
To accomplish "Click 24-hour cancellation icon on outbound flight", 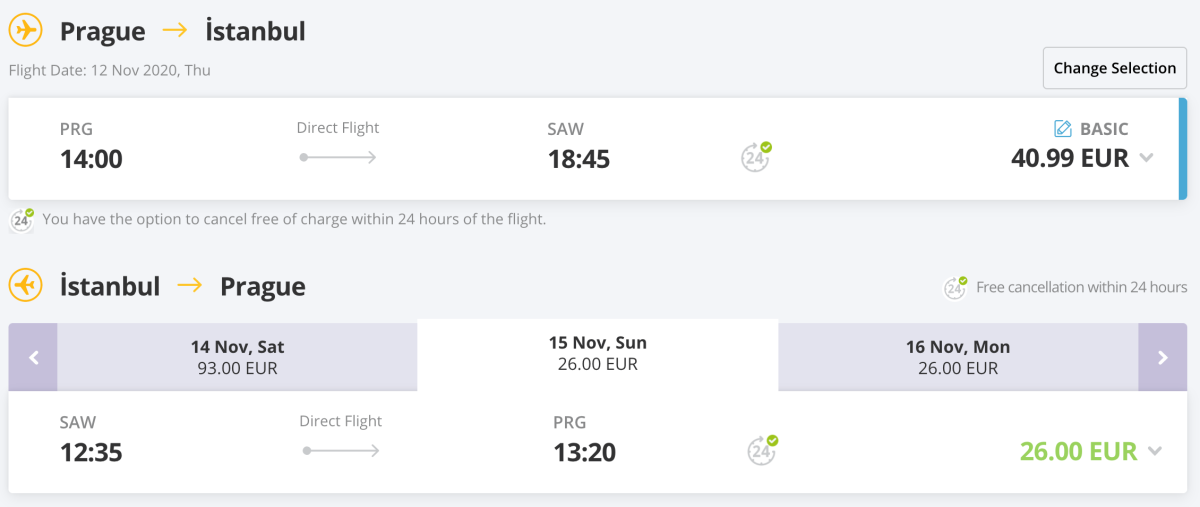I will [x=756, y=157].
